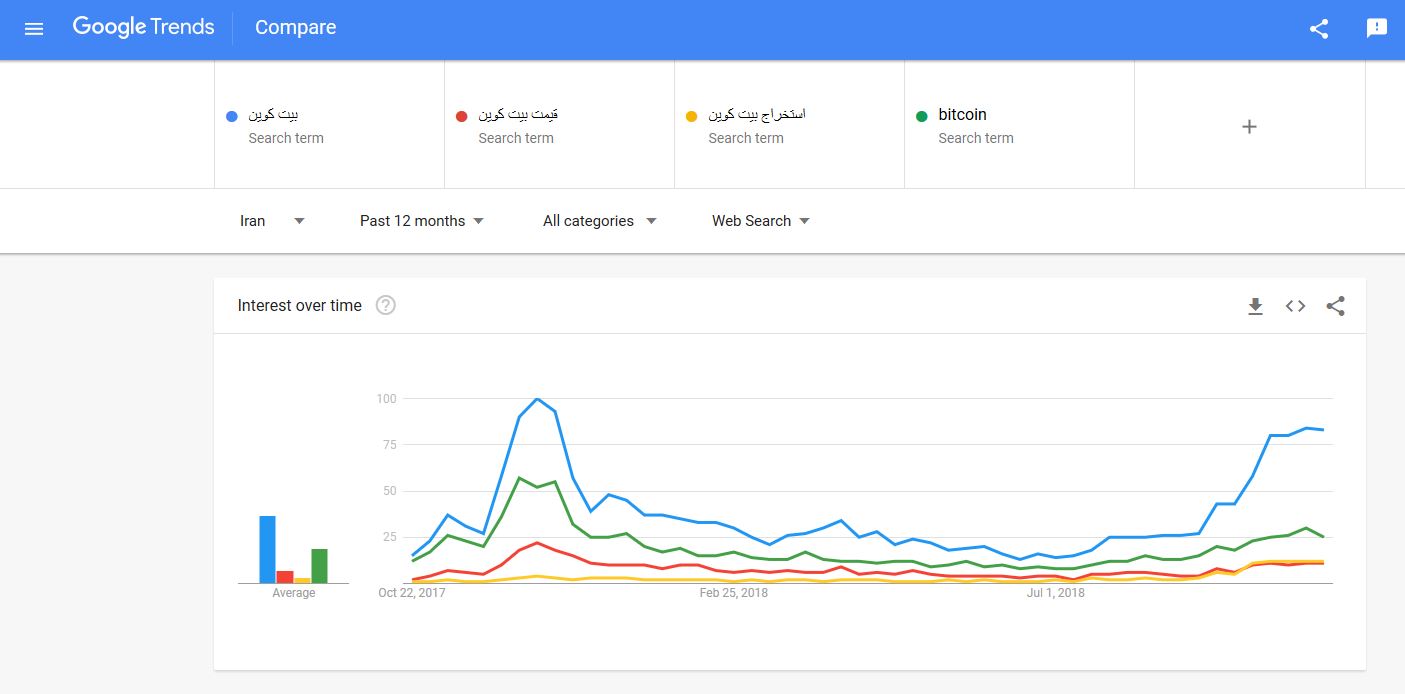Screen dimensions: 1405x694
Task: Share the Interest over time chart
Action: (1335, 306)
